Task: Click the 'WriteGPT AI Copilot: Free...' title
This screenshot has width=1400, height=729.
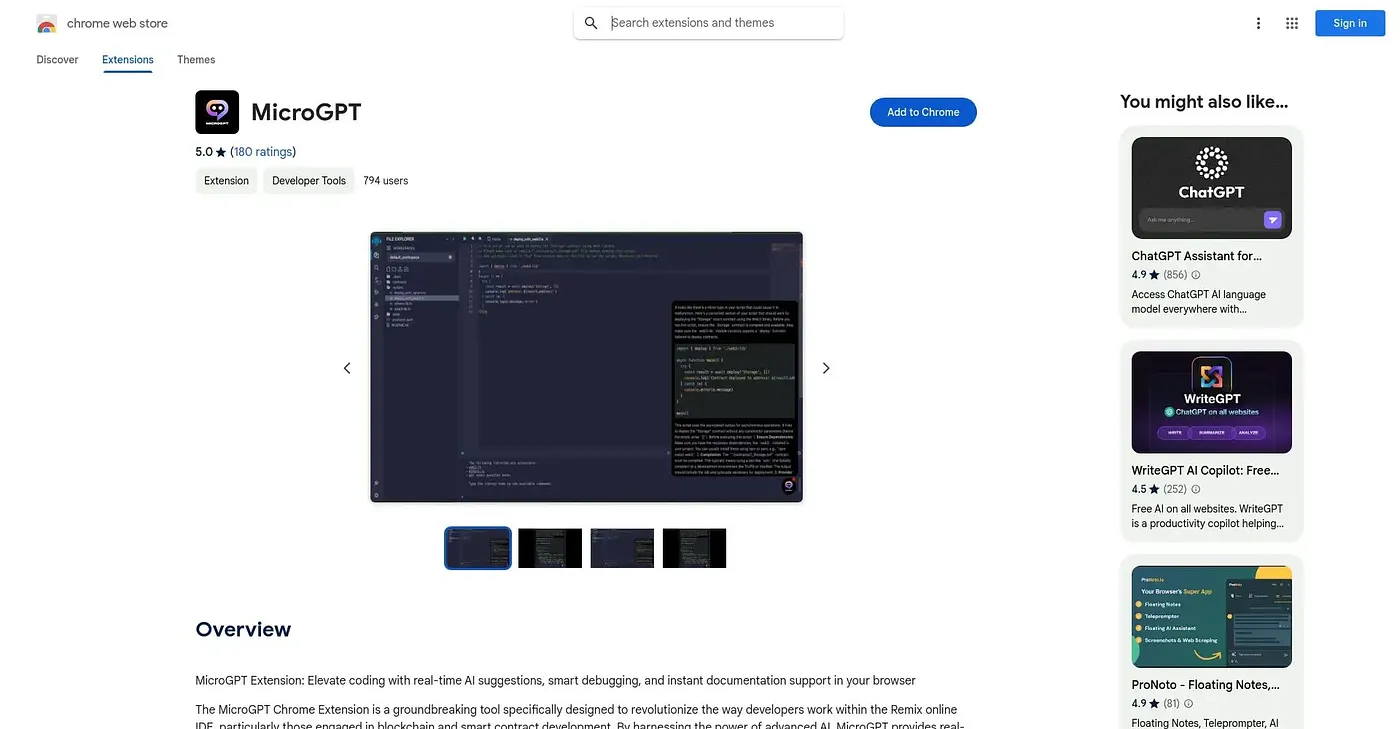Action: (1205, 470)
